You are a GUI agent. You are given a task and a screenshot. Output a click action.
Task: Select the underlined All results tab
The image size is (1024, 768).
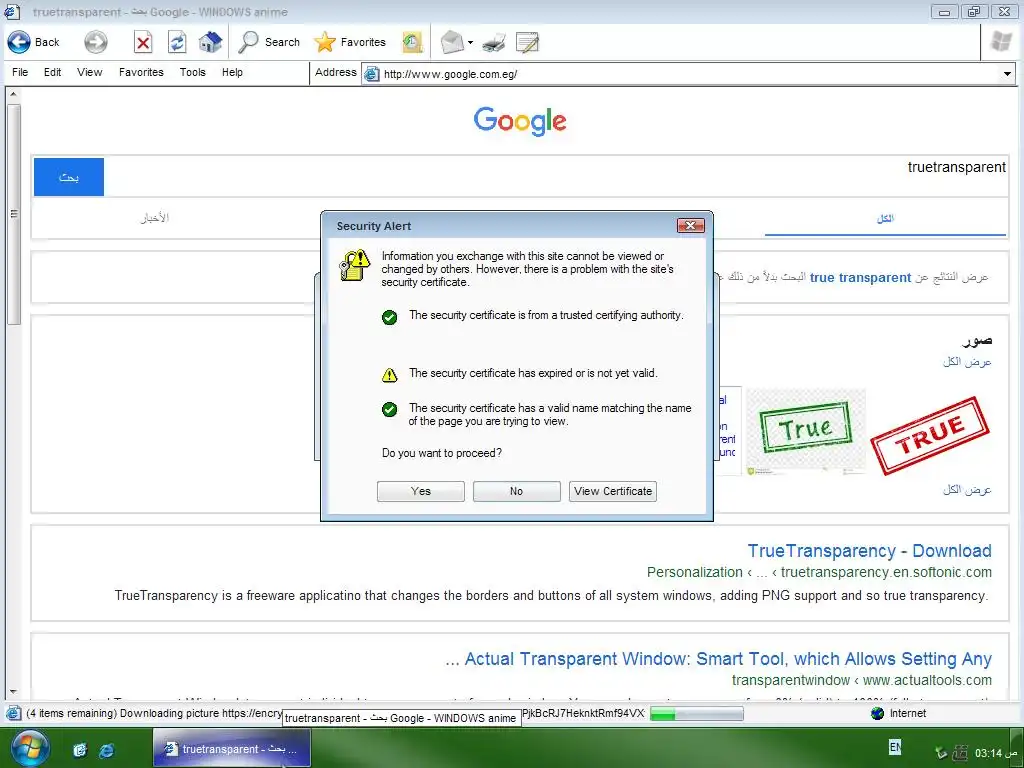pyautogui.click(x=885, y=219)
